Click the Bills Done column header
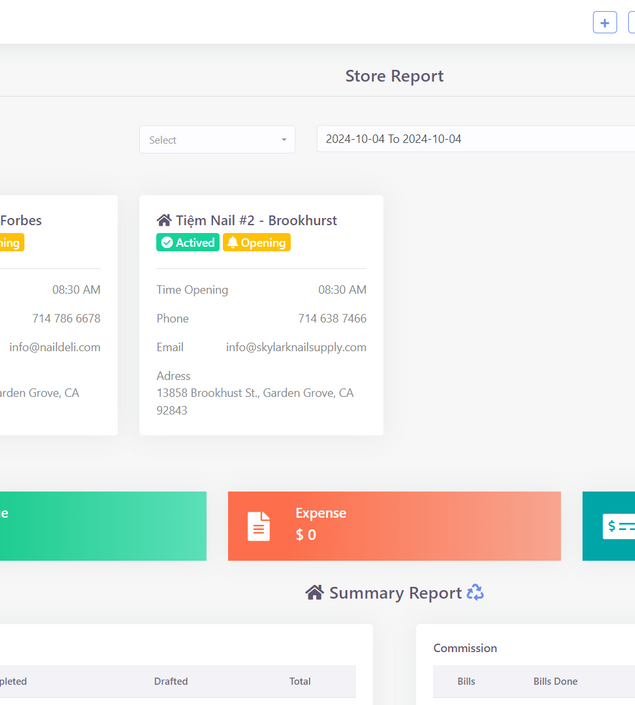Image resolution: width=635 pixels, height=705 pixels. pyautogui.click(x=555, y=681)
